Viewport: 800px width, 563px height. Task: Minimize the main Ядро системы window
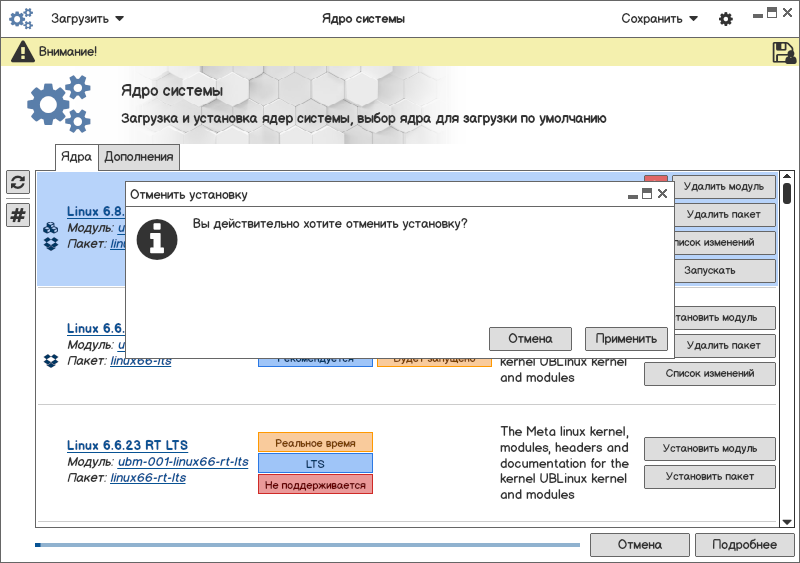758,16
